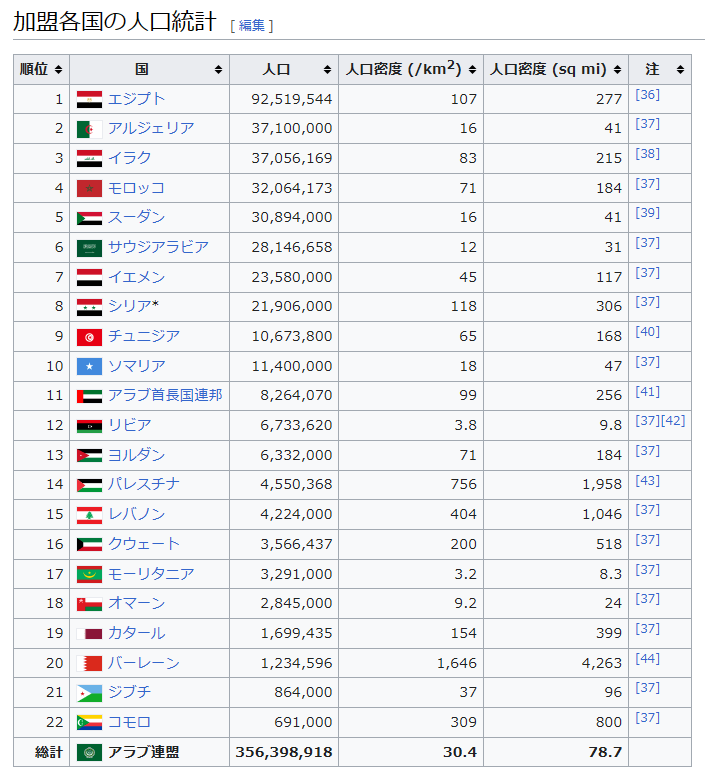Click the Somalia flag icon

[x=89, y=366]
